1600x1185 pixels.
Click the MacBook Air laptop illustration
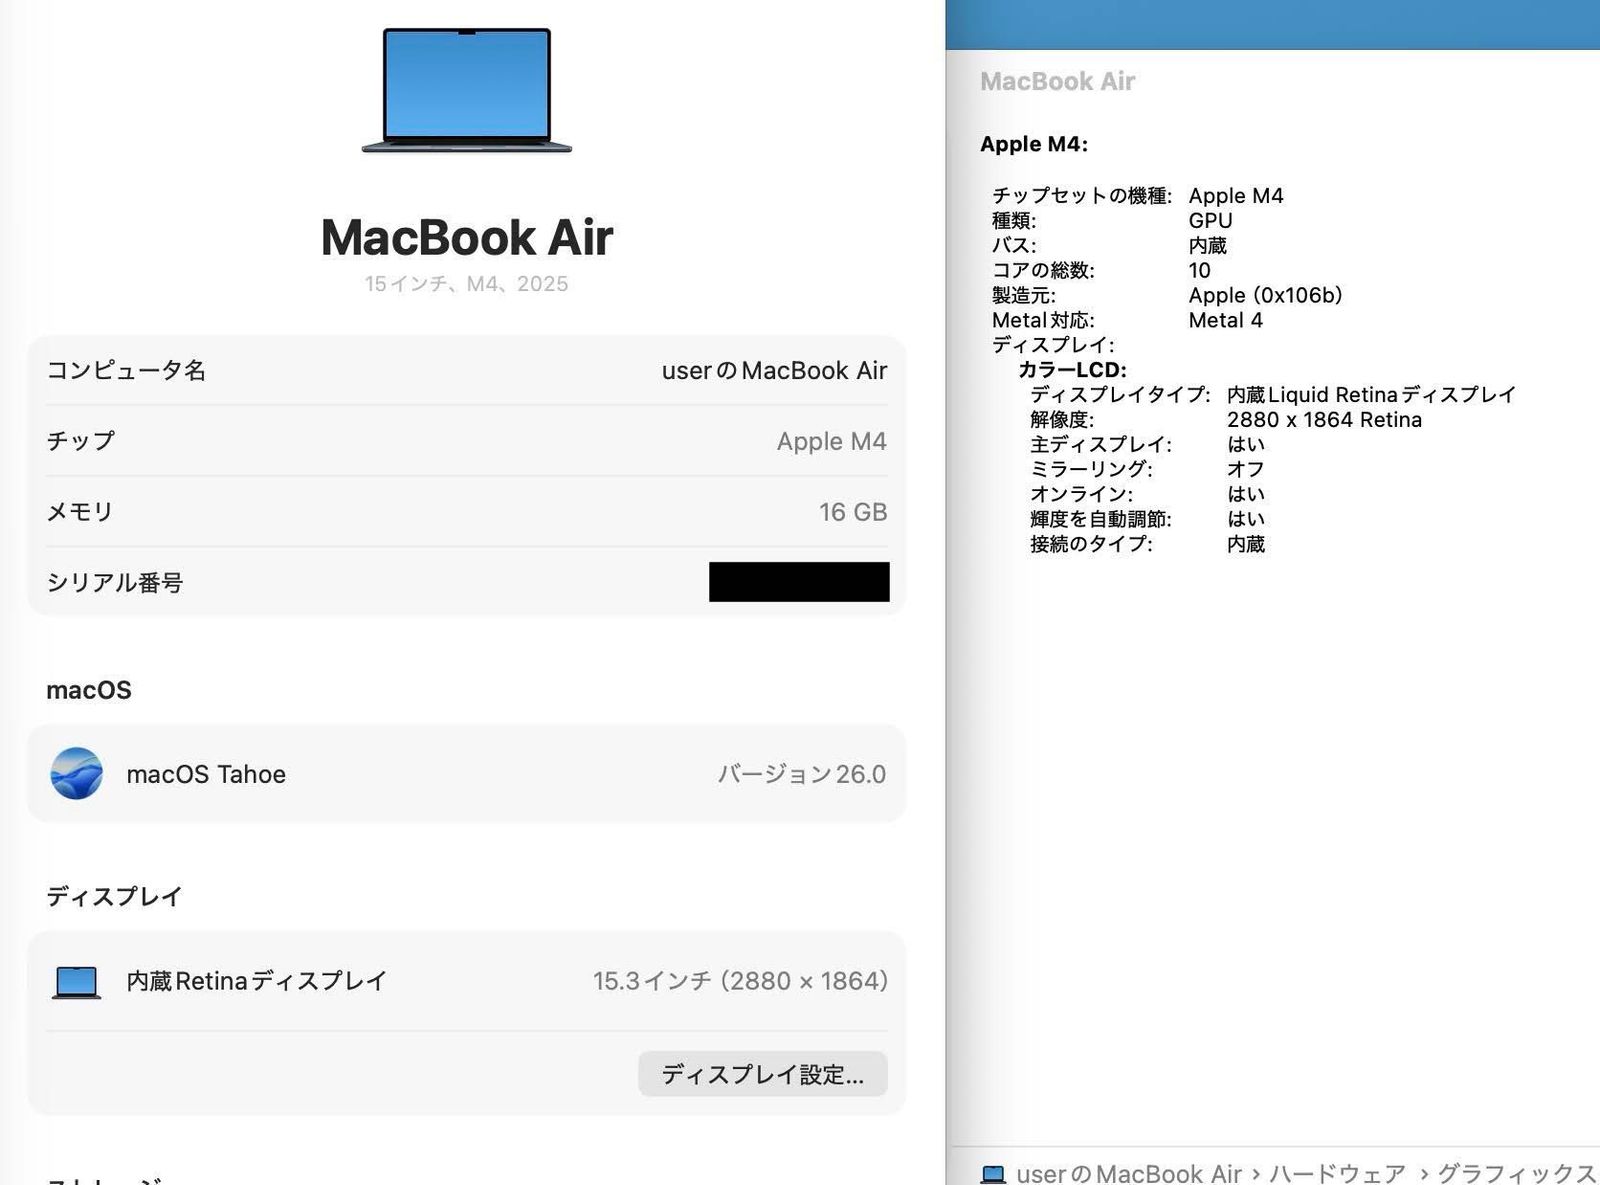pyautogui.click(x=466, y=90)
